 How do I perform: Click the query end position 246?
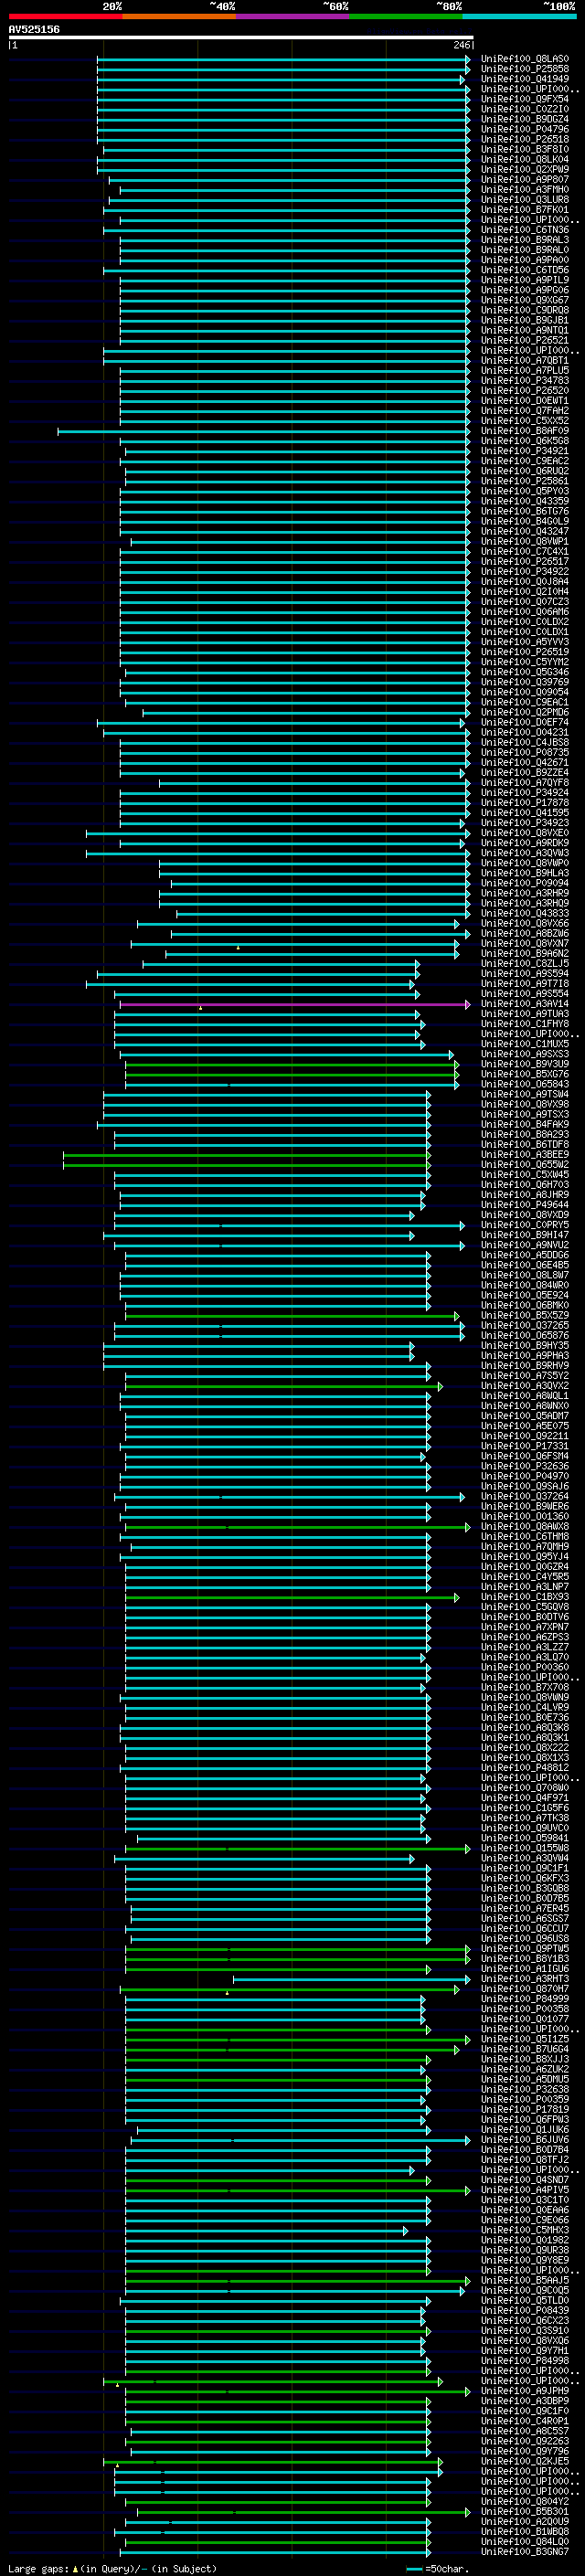point(461,45)
